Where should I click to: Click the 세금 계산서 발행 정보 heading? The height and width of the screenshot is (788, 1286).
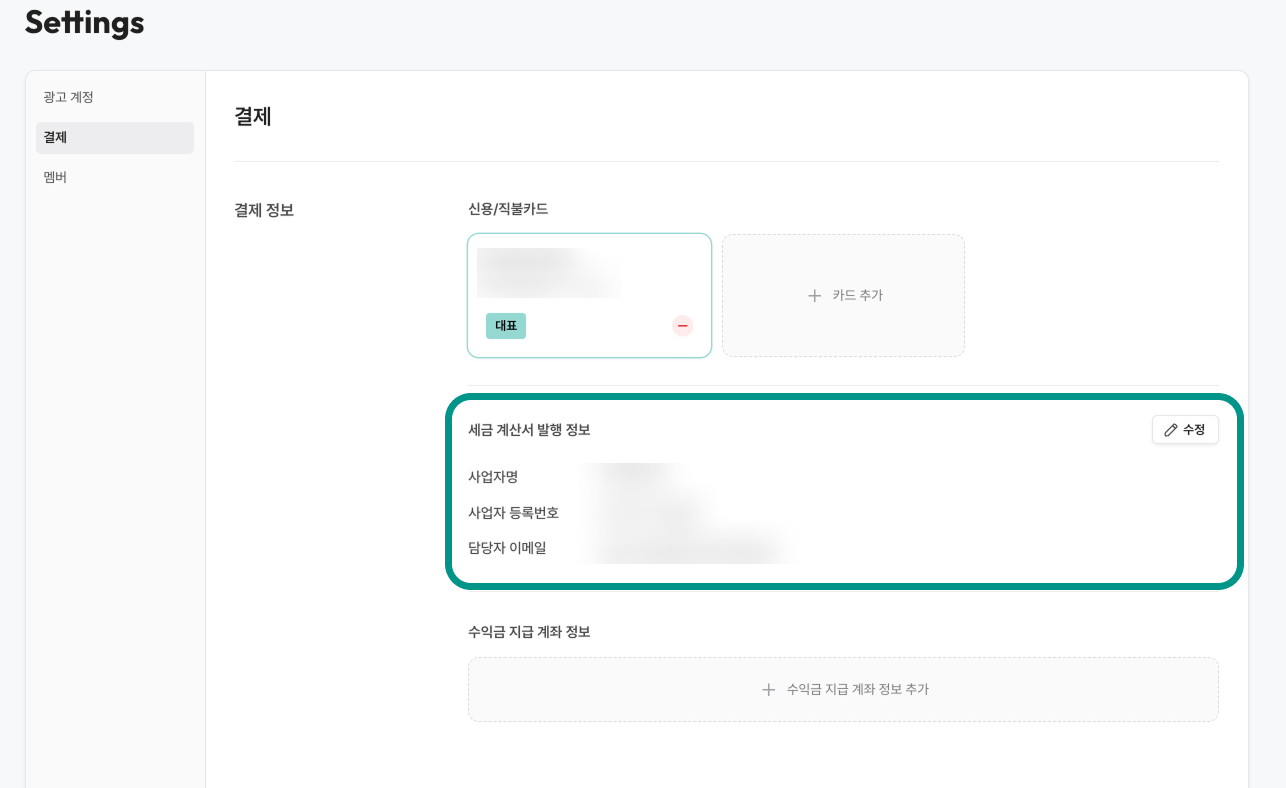529,430
